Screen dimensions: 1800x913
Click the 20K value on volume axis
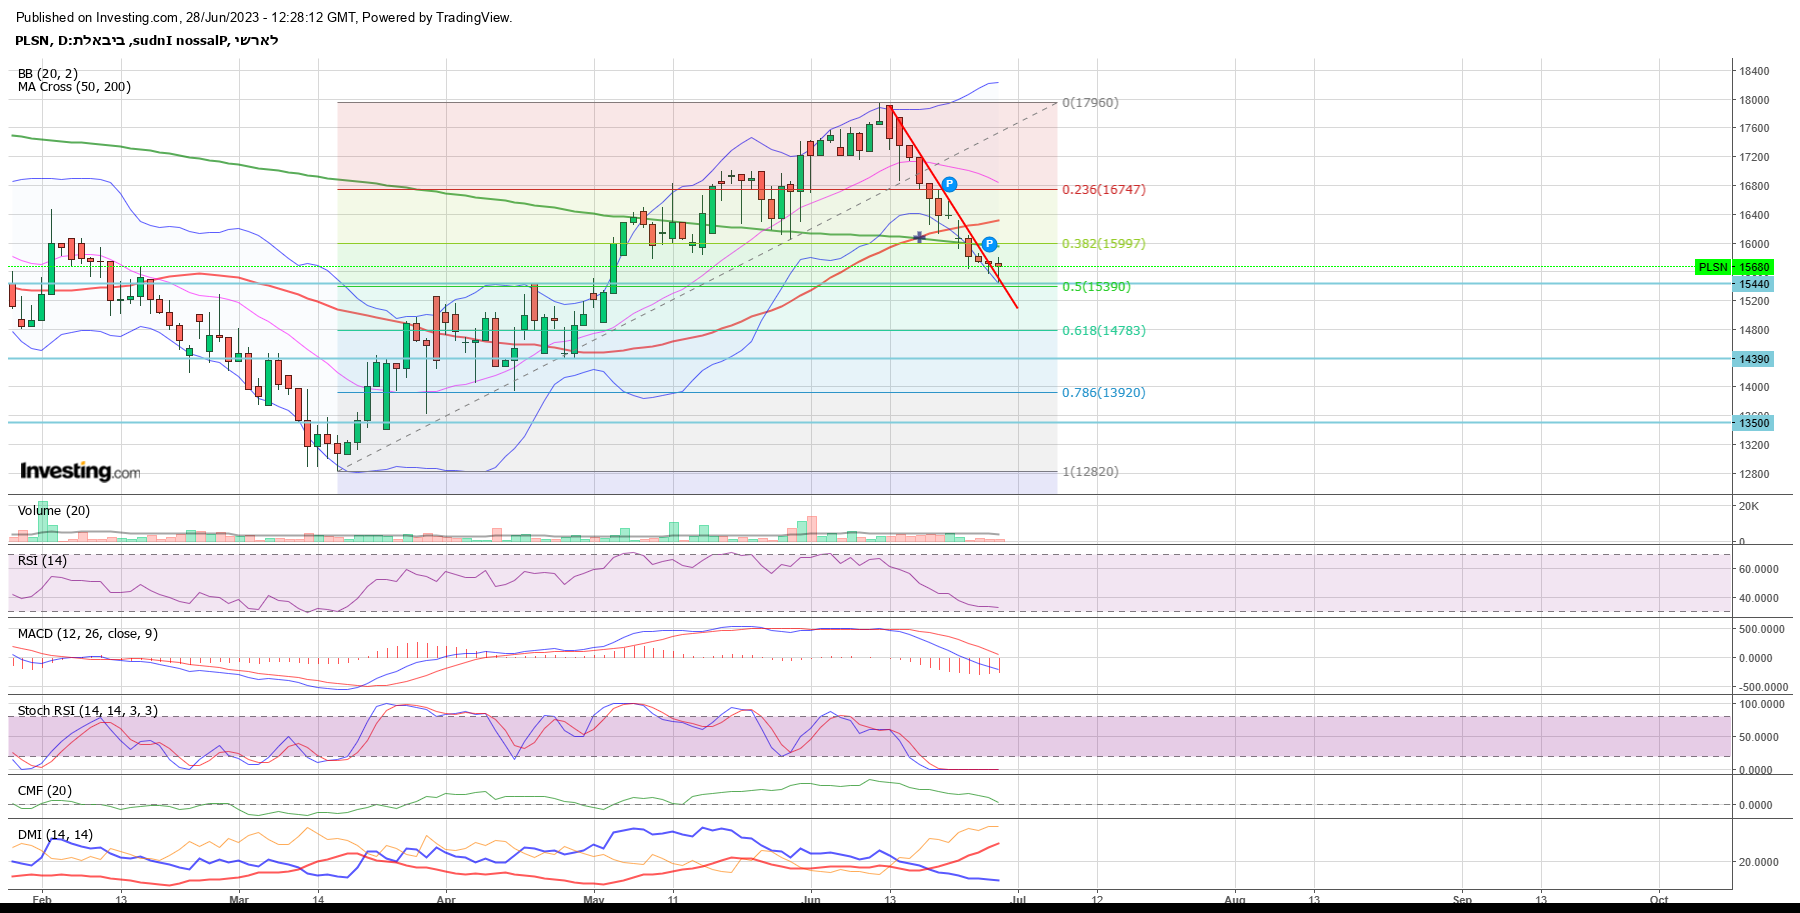point(1749,507)
